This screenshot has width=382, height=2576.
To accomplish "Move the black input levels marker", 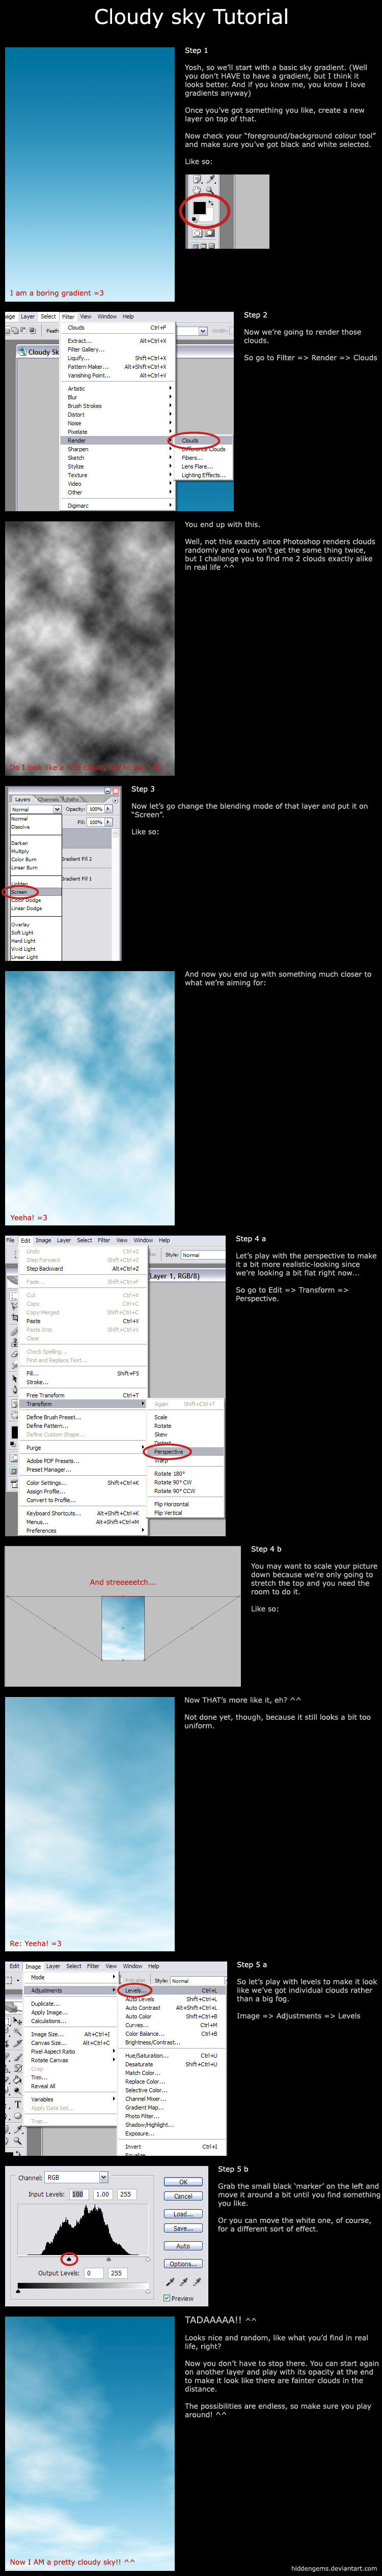I will click(x=69, y=2260).
